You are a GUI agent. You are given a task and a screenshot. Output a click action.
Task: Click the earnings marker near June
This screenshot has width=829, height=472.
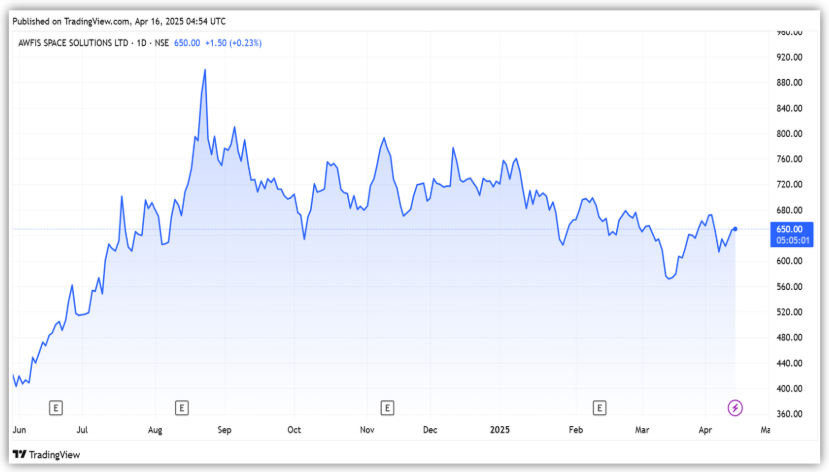[x=56, y=407]
